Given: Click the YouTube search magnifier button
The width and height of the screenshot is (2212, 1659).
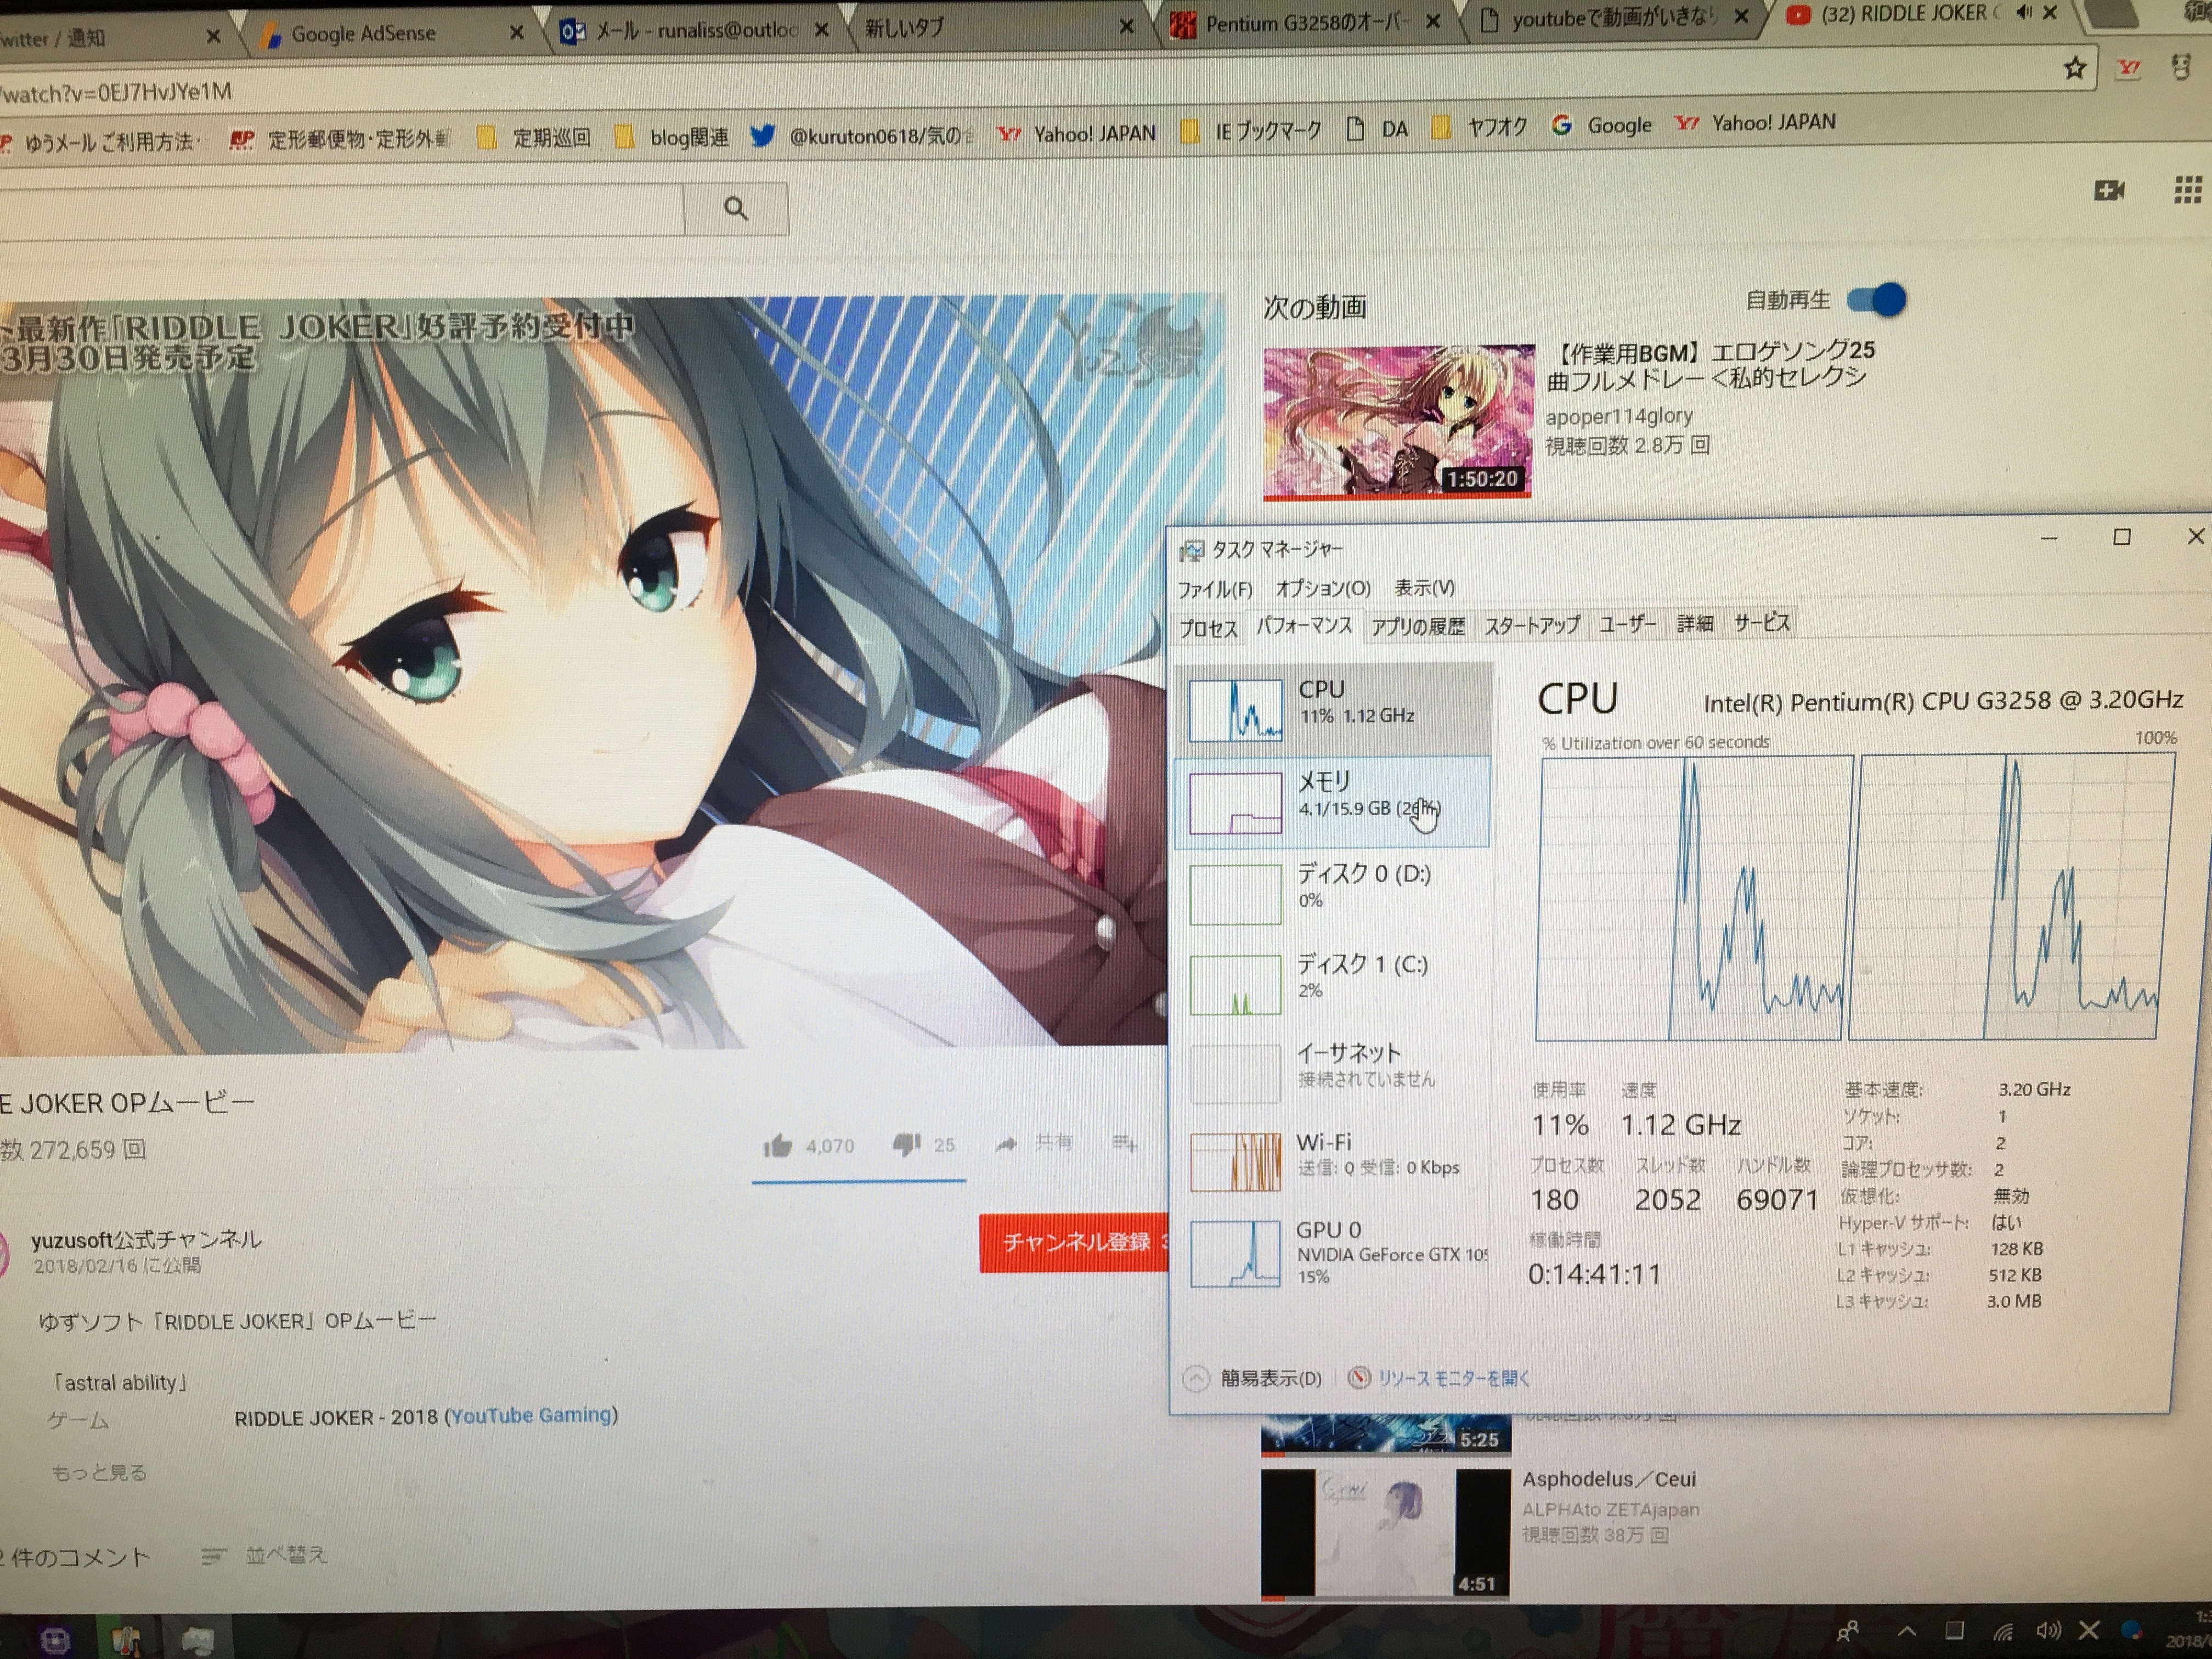Looking at the screenshot, I should pyautogui.click(x=736, y=209).
